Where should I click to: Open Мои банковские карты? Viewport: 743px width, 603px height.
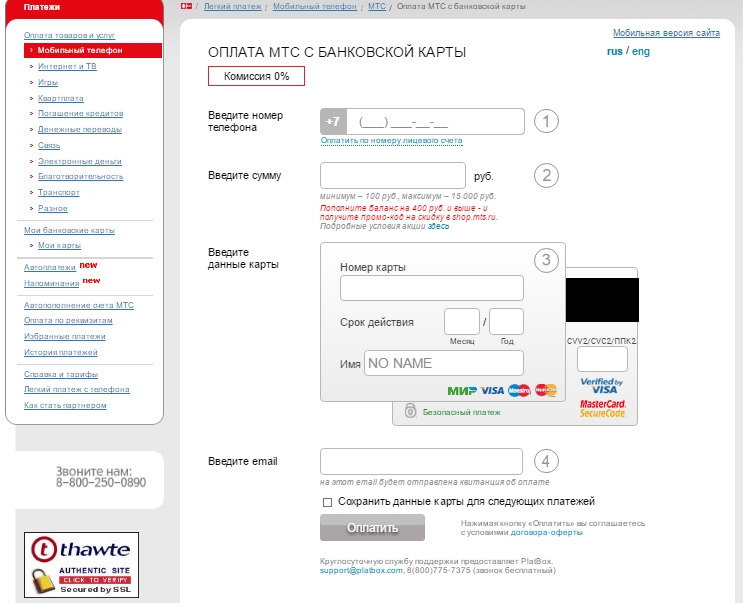[x=69, y=230]
